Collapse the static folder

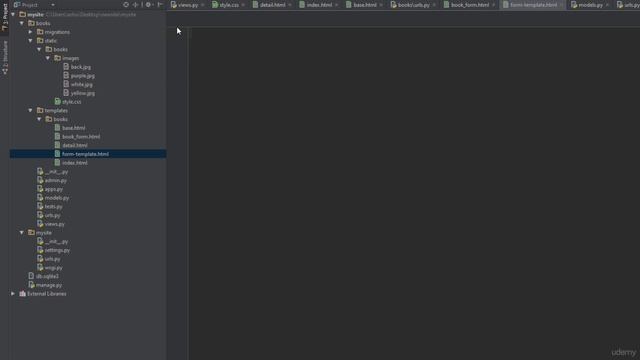click(31, 41)
